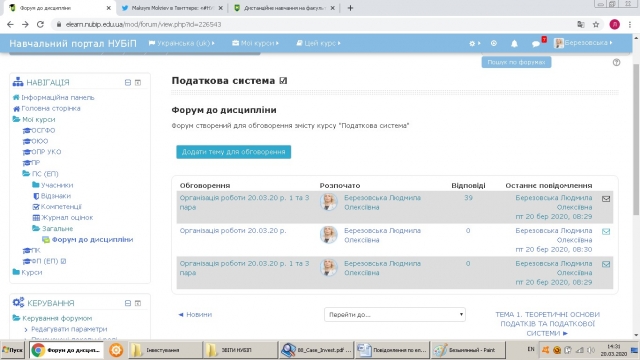This screenshot has height=360, width=640.
Task: Open the 'Перейти до...' jump dropdown
Action: (x=395, y=315)
